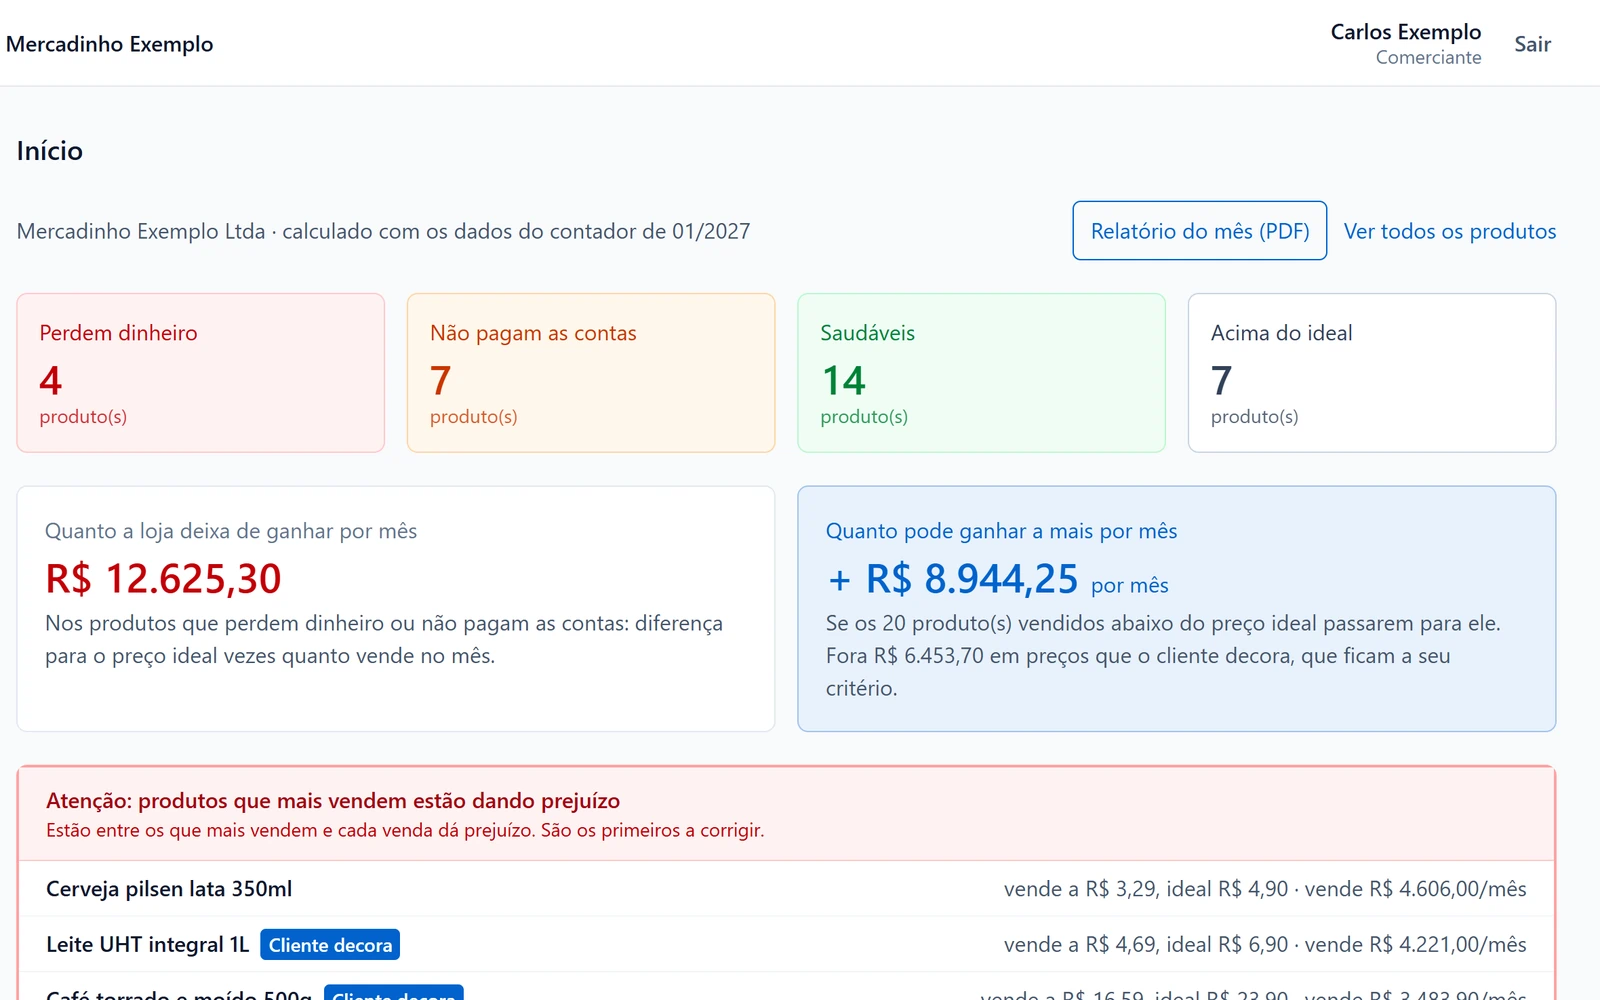This screenshot has height=1000, width=1600.
Task: Click the Comerciante role label
Action: click(1428, 58)
